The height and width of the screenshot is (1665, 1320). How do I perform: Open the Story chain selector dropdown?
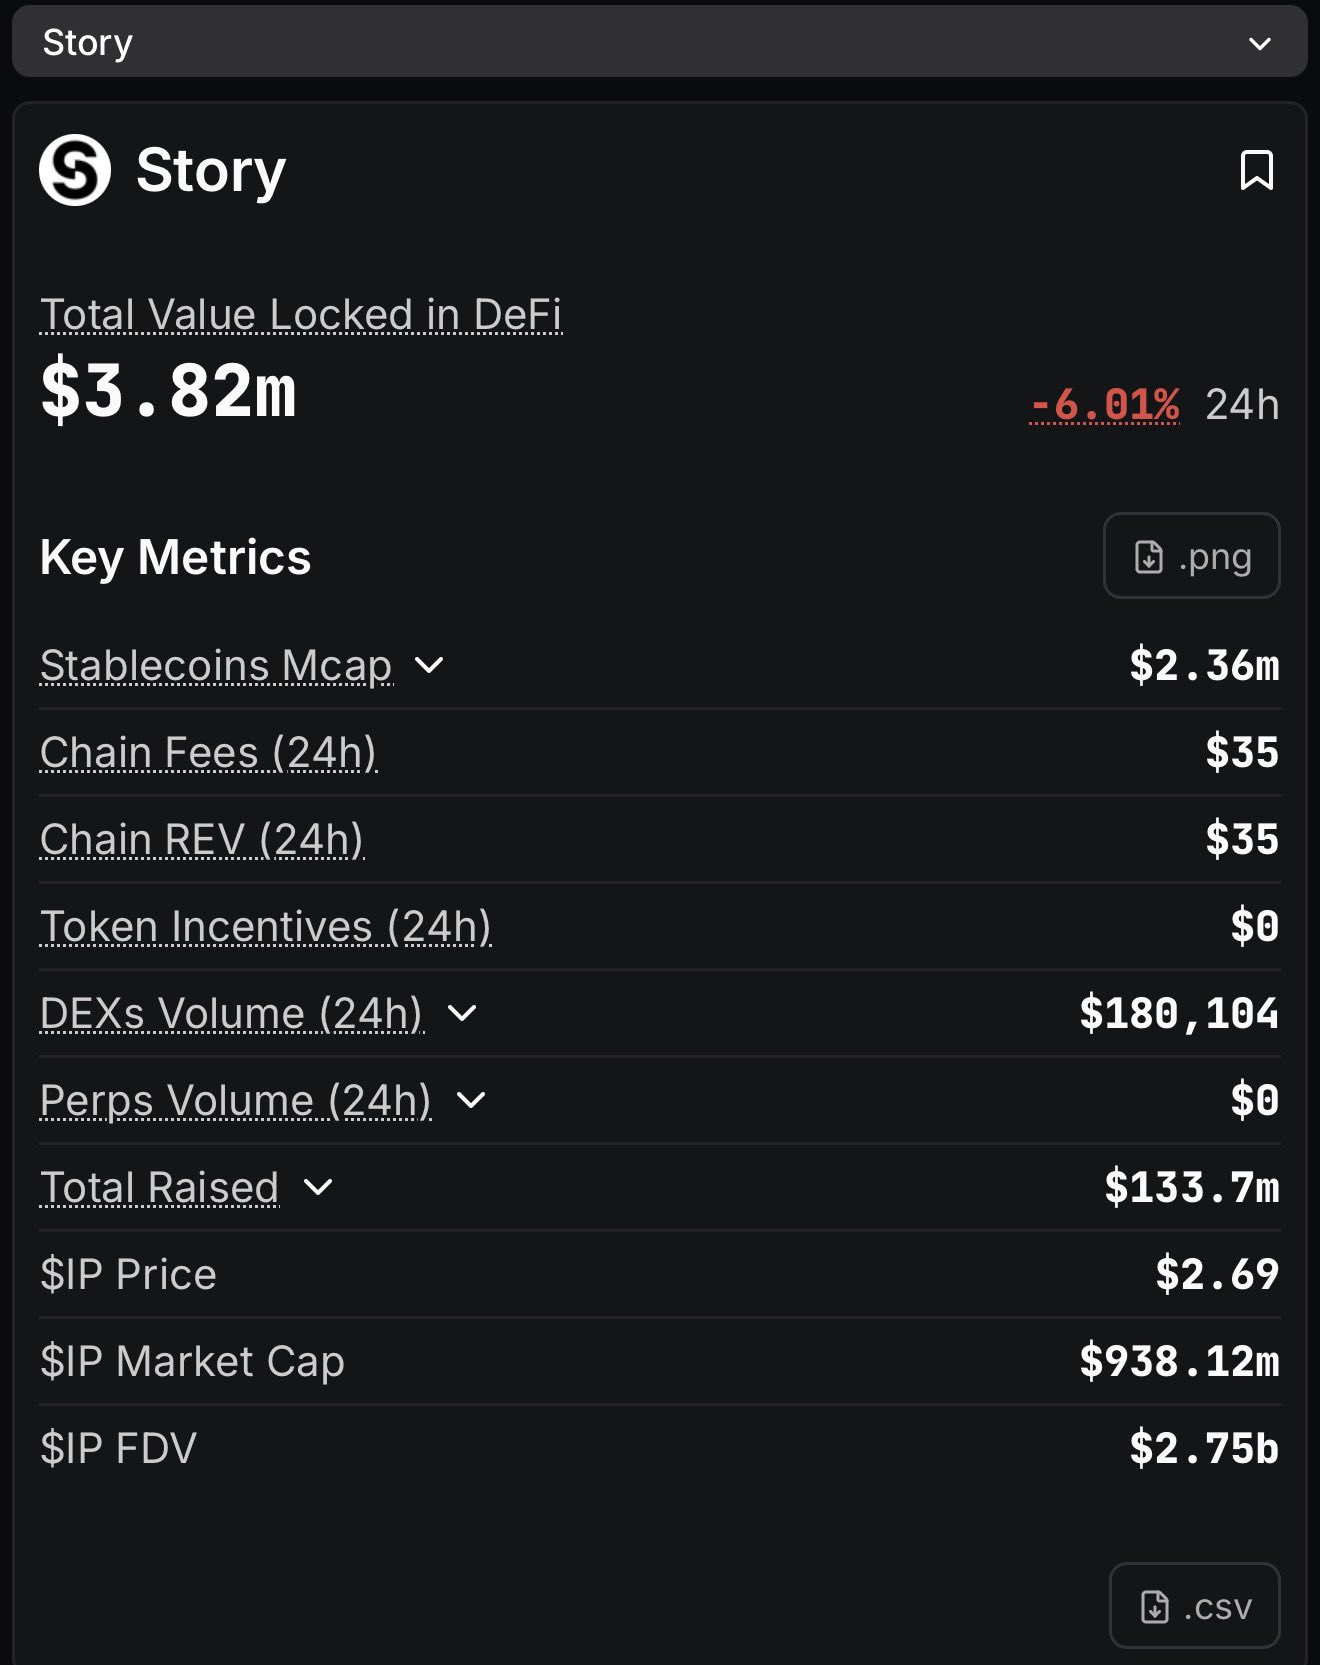tap(1259, 43)
